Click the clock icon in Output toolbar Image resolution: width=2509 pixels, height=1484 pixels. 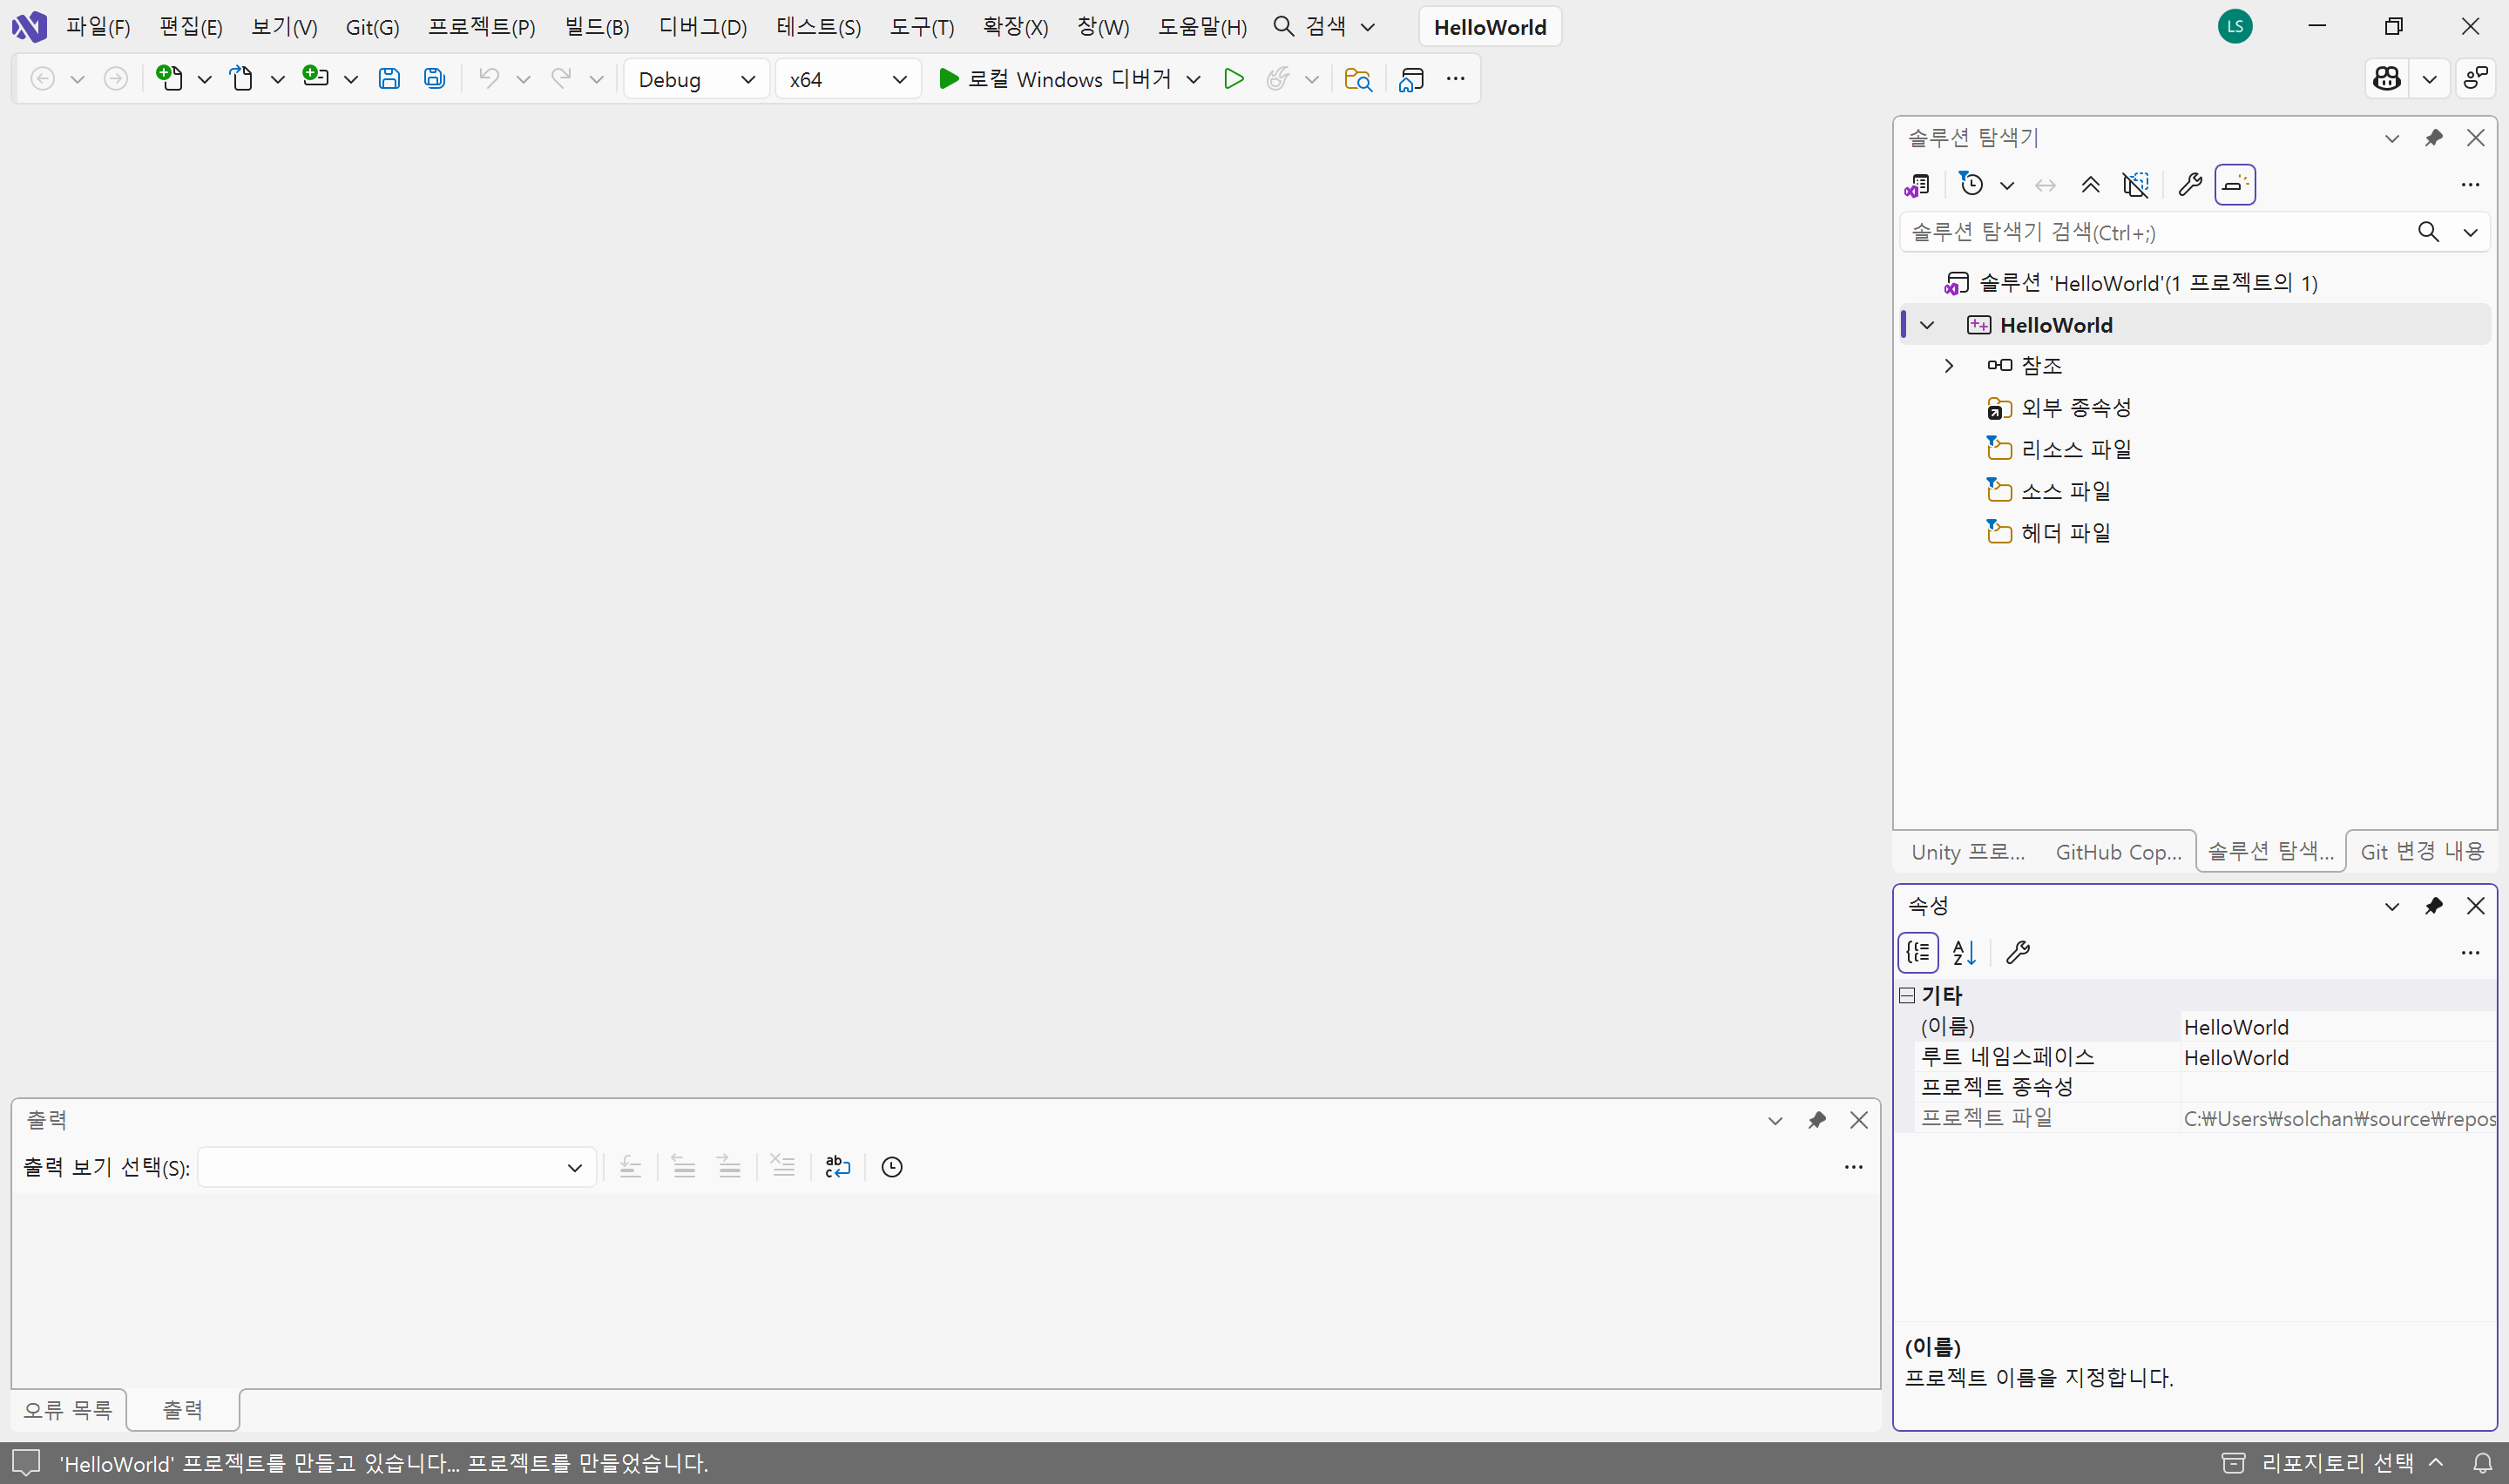pyautogui.click(x=891, y=1167)
